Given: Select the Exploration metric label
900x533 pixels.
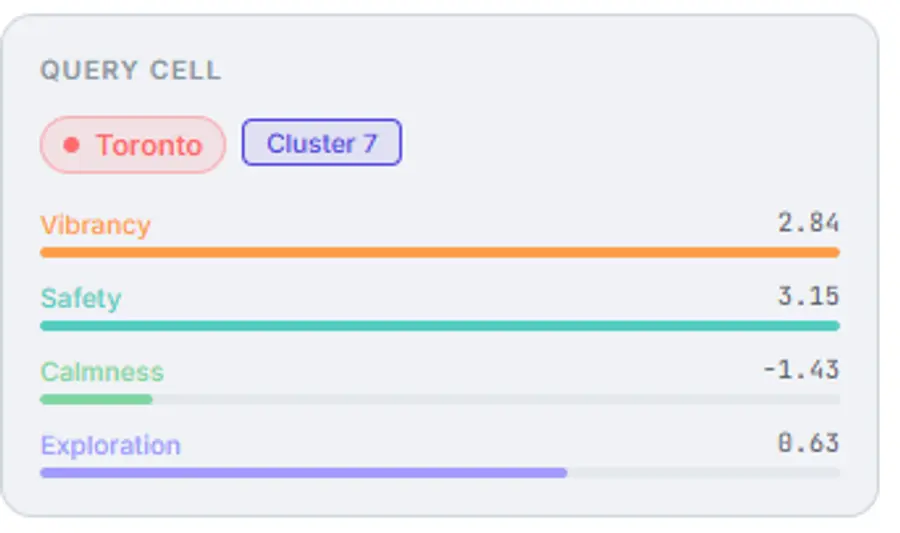Looking at the screenshot, I should point(110,445).
